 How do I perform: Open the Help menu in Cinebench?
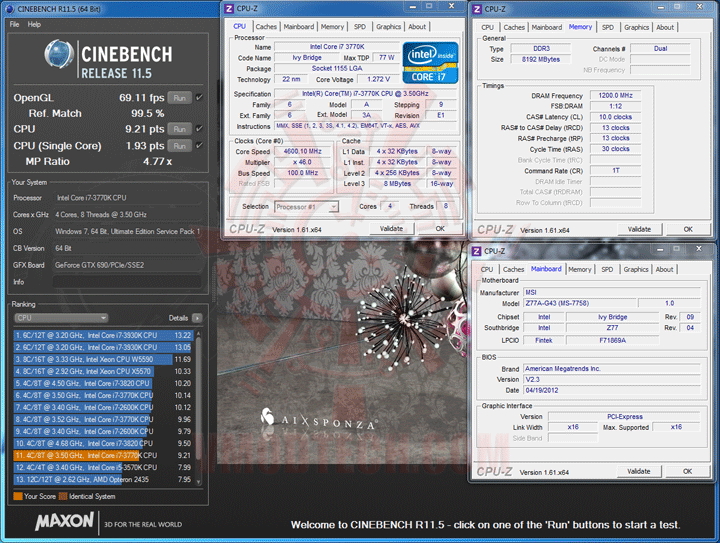tap(34, 24)
